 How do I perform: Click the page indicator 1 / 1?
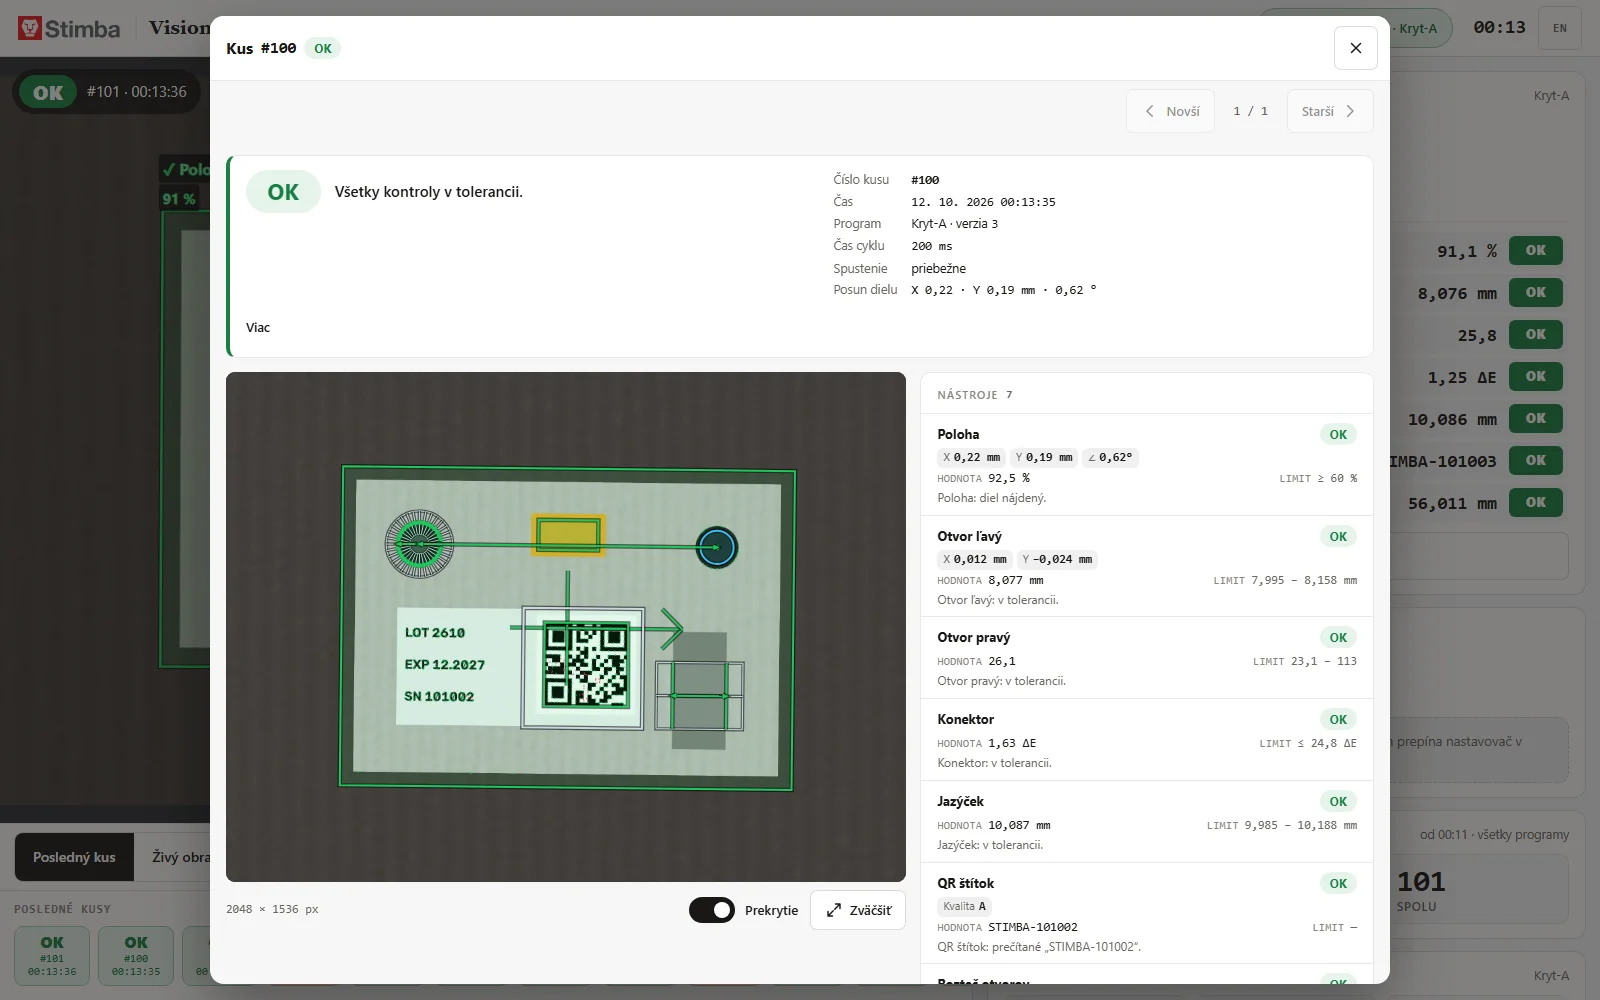1250,111
